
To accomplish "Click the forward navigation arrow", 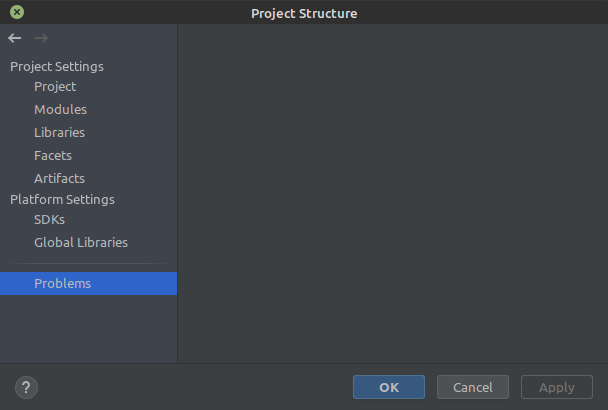I will (41, 38).
